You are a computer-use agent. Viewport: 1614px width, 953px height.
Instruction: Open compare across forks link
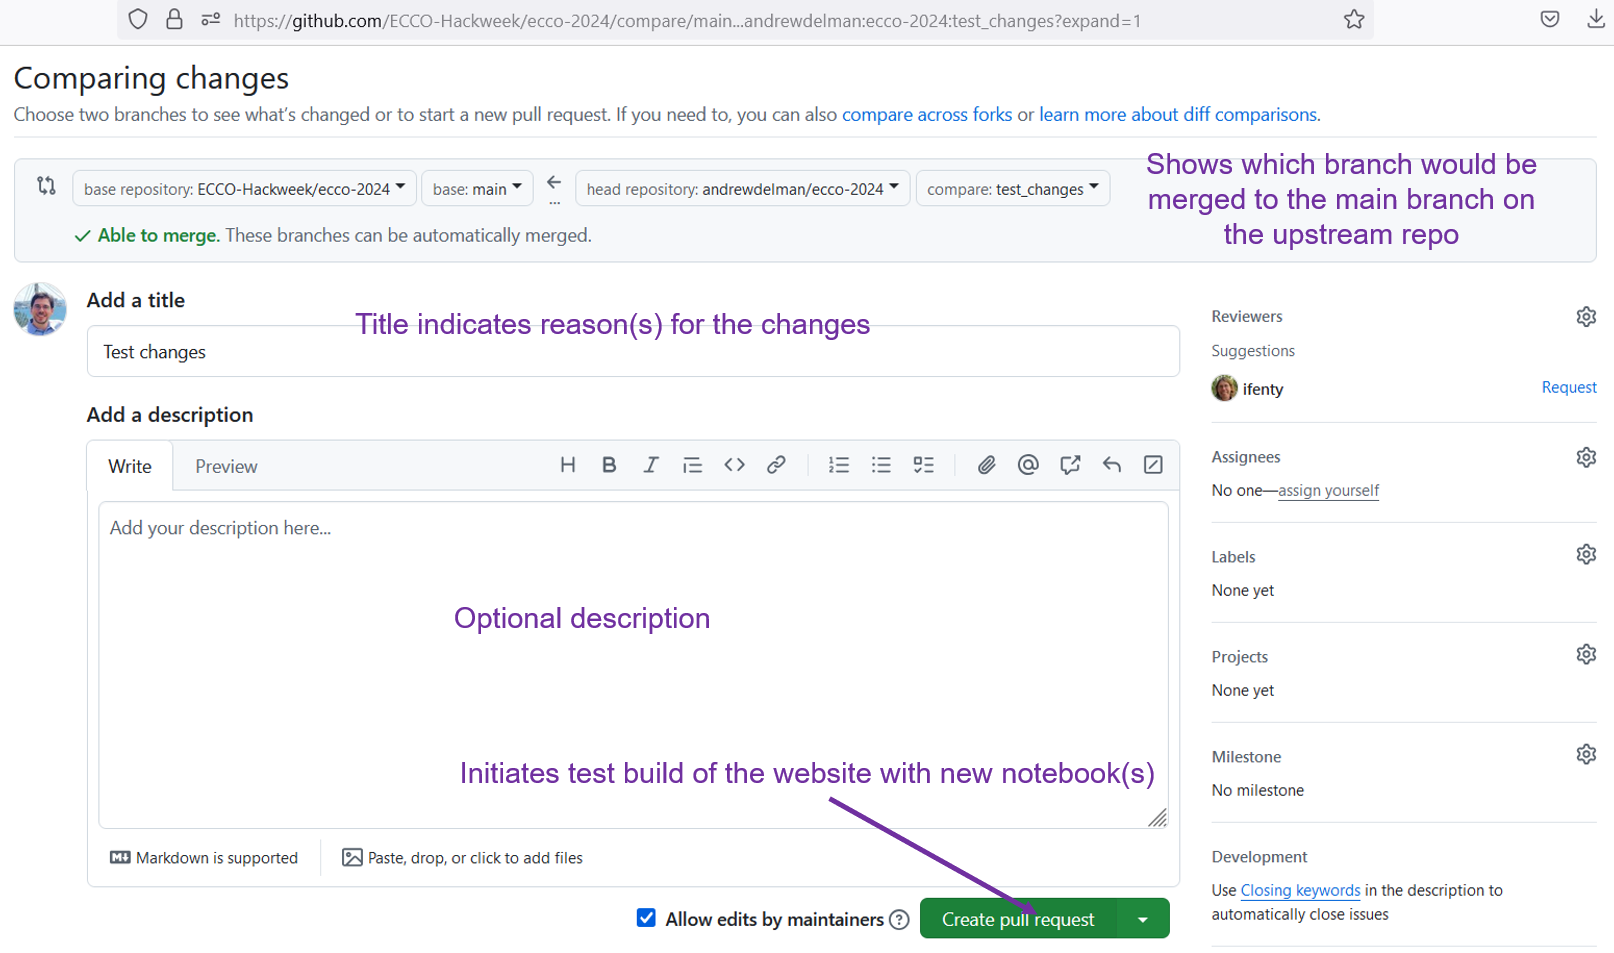point(927,114)
